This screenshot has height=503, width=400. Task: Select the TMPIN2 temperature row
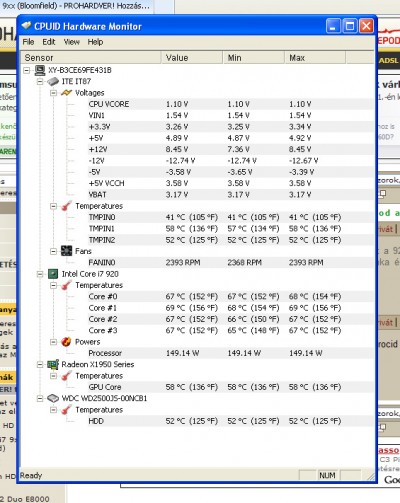[x=230, y=240]
